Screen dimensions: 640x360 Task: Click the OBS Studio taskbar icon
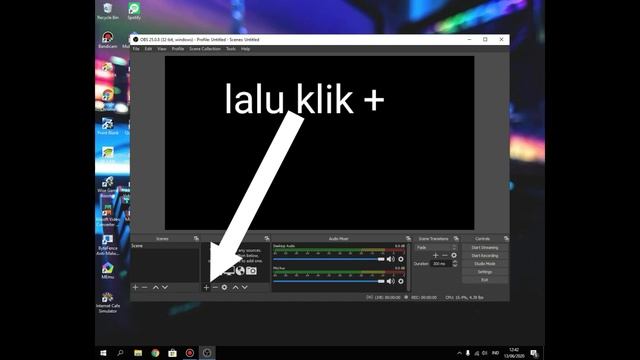pyautogui.click(x=207, y=353)
